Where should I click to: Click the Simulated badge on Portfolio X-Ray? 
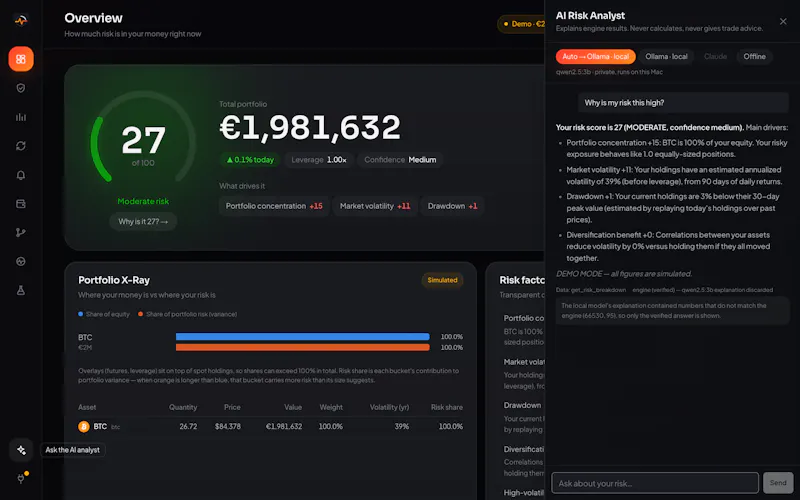click(442, 280)
